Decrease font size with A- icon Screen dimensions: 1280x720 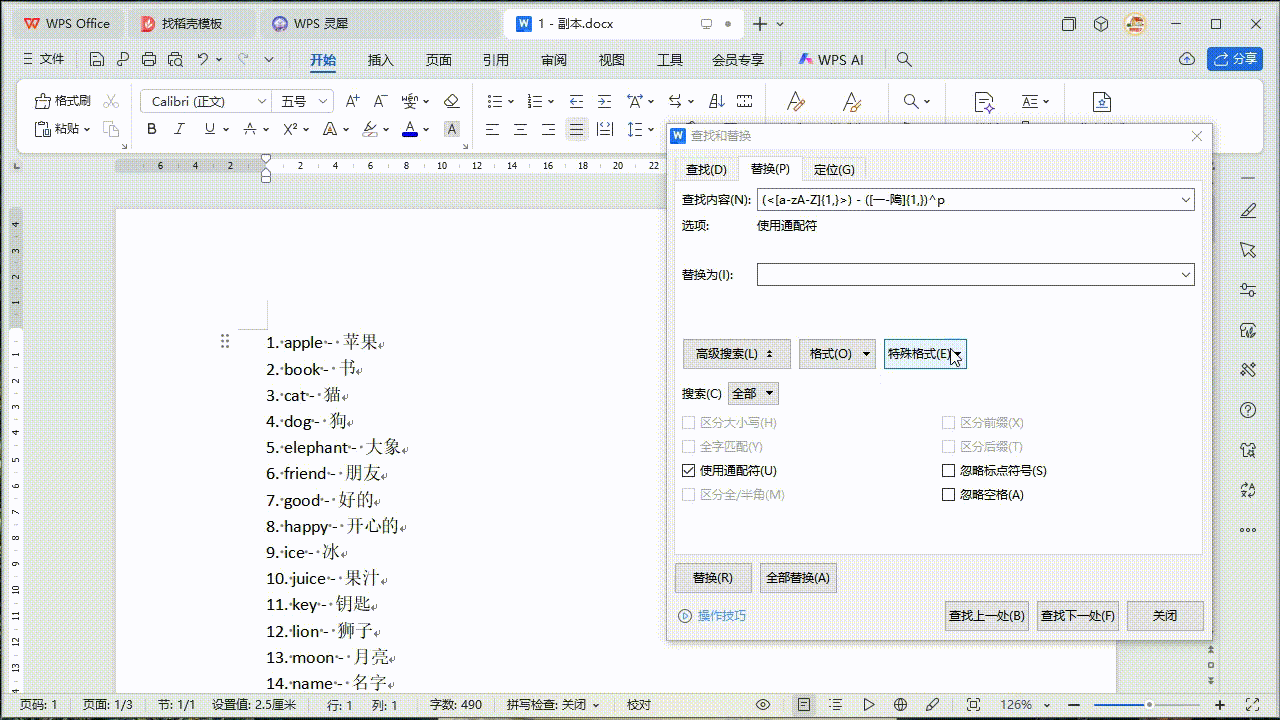tap(380, 101)
